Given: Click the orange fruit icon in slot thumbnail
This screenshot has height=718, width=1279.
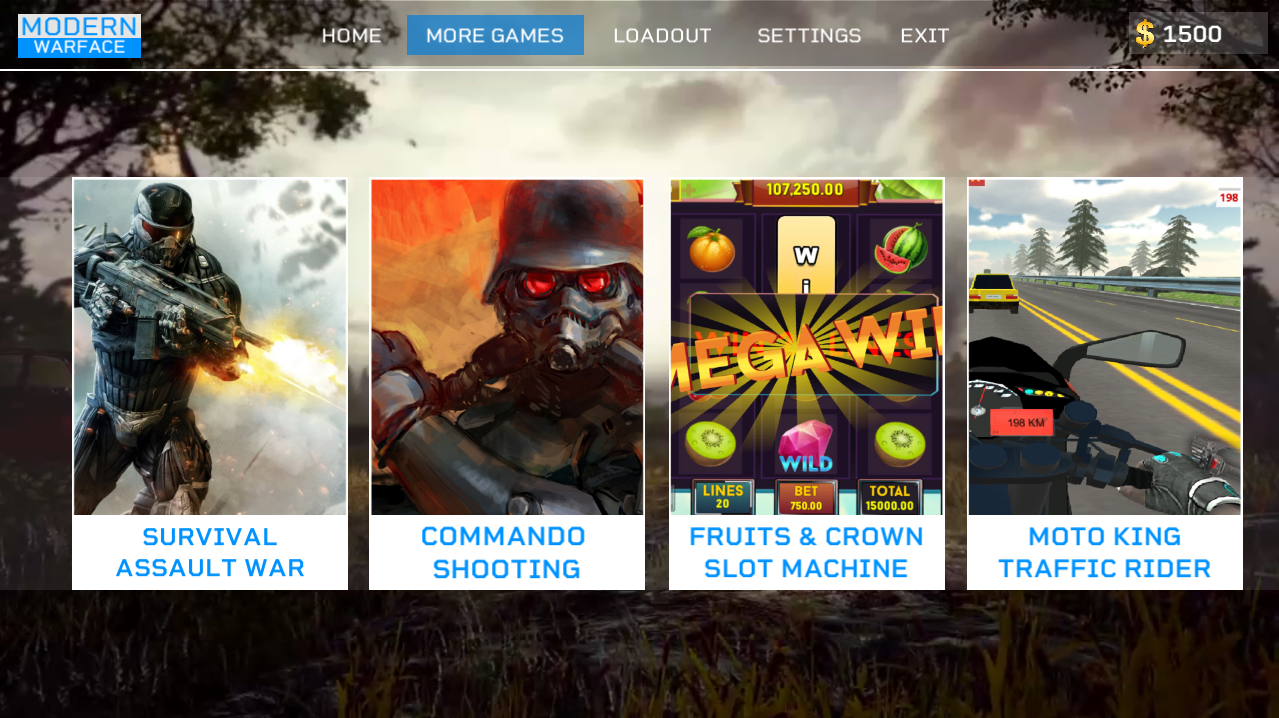Looking at the screenshot, I should click(x=712, y=248).
